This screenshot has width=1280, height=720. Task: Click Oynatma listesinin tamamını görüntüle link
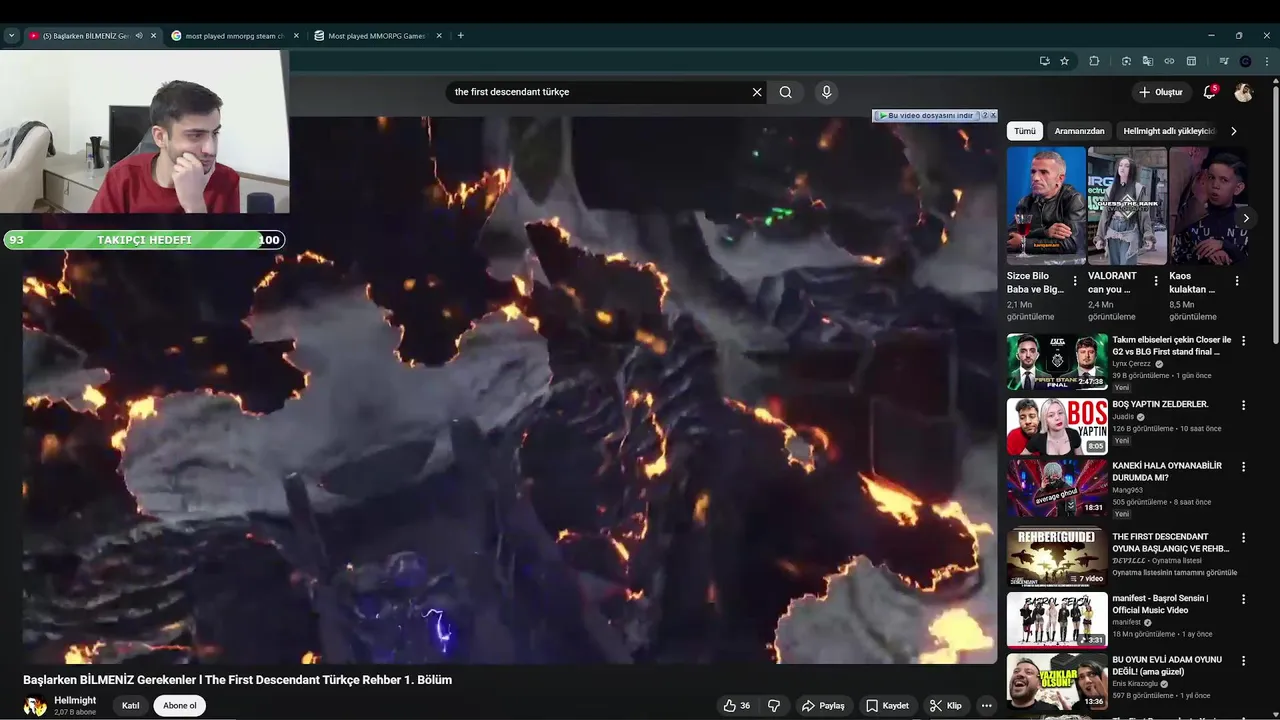(x=1174, y=573)
